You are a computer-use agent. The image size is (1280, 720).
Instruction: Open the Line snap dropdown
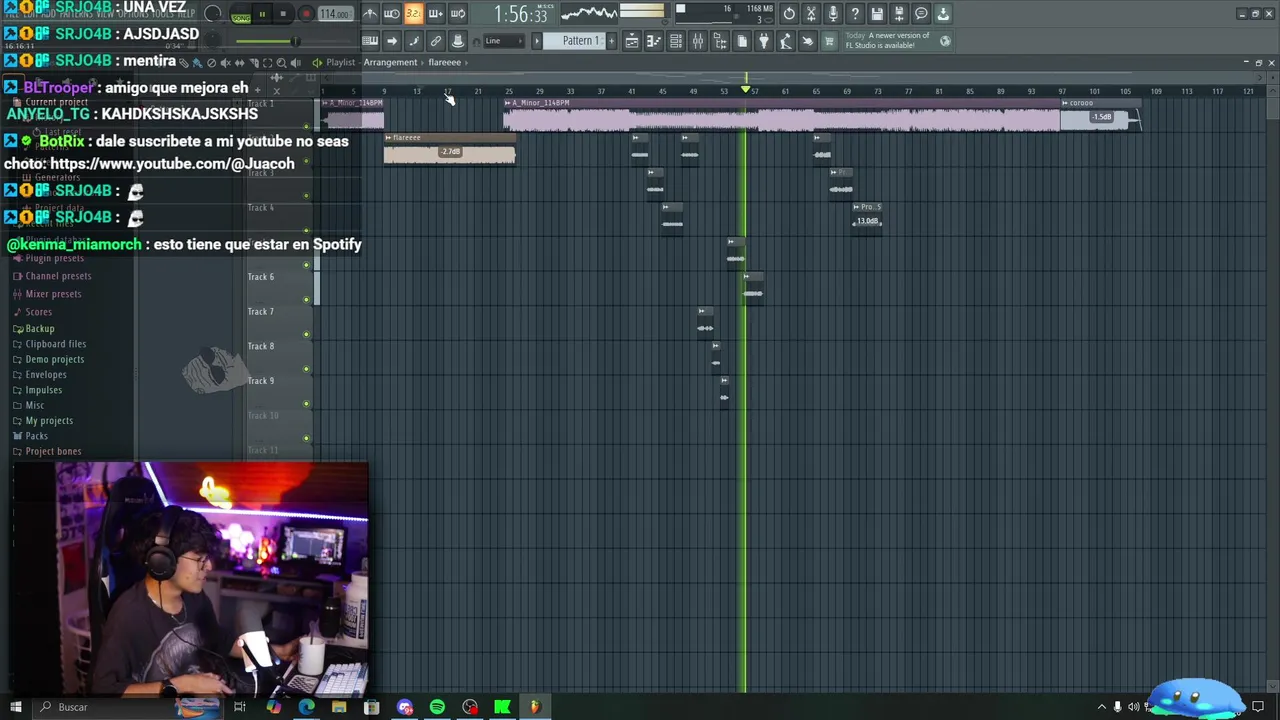[x=505, y=41]
